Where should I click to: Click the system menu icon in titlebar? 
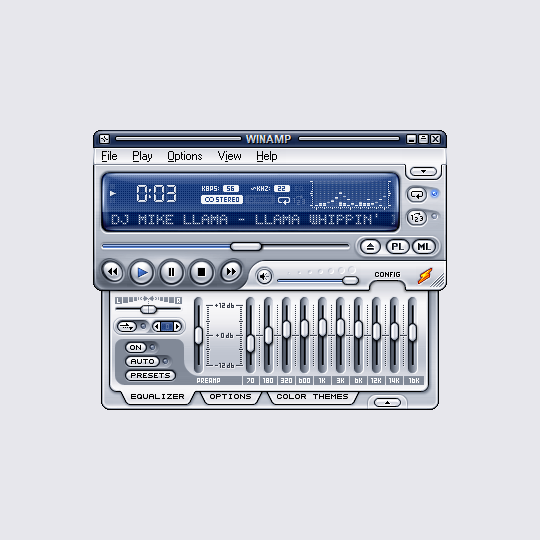104,139
